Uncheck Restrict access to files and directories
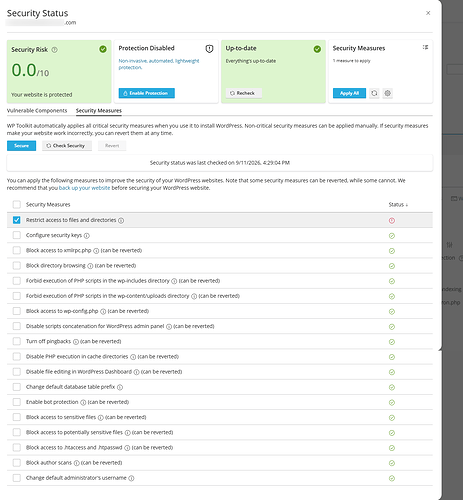The image size is (463, 500). tap(17, 220)
